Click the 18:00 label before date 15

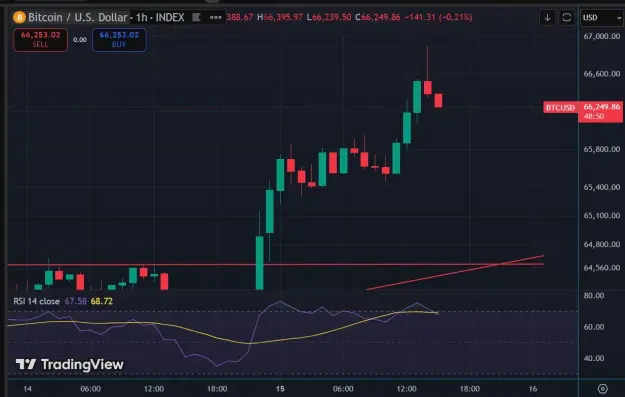coord(217,389)
